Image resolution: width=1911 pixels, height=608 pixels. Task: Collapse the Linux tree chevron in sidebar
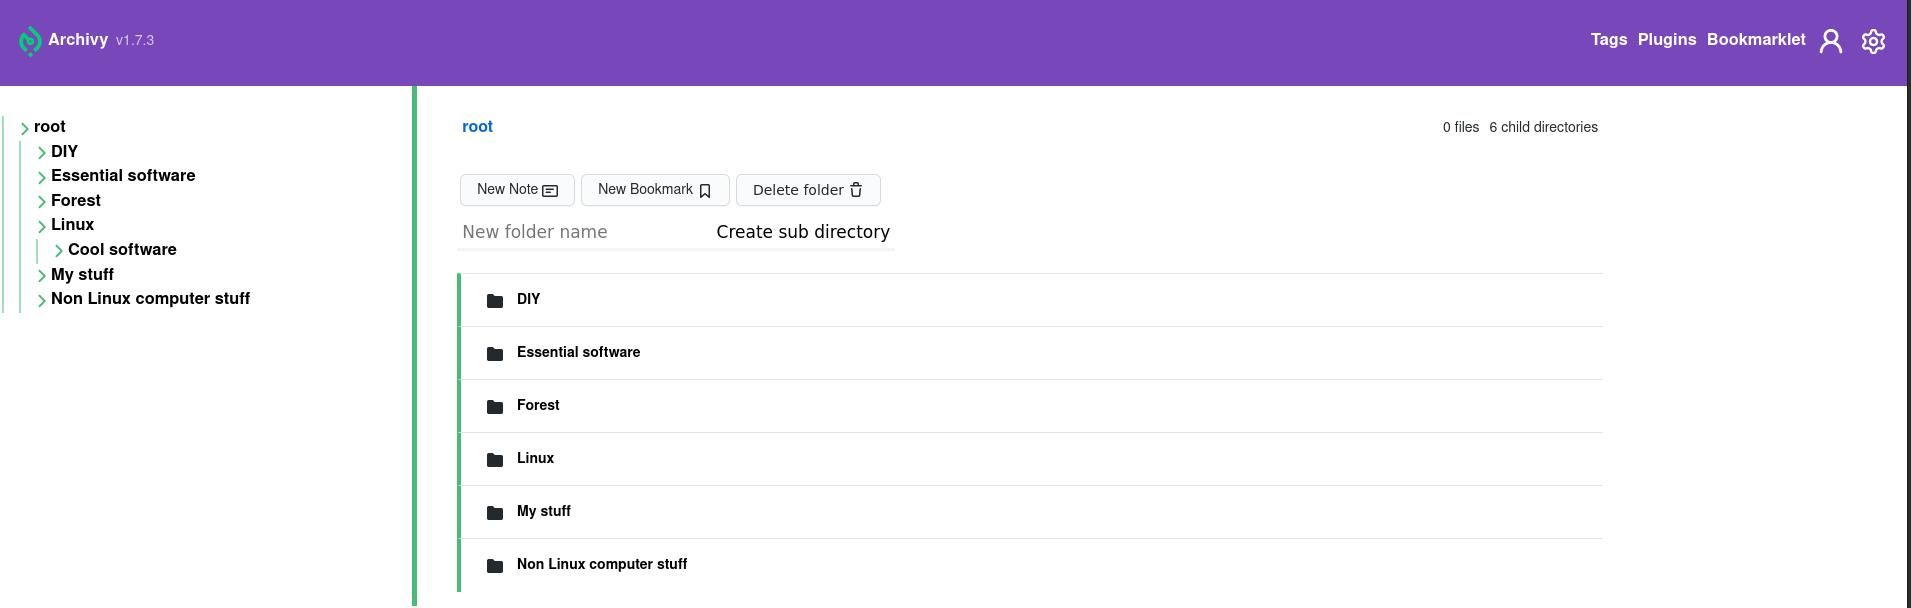point(42,226)
